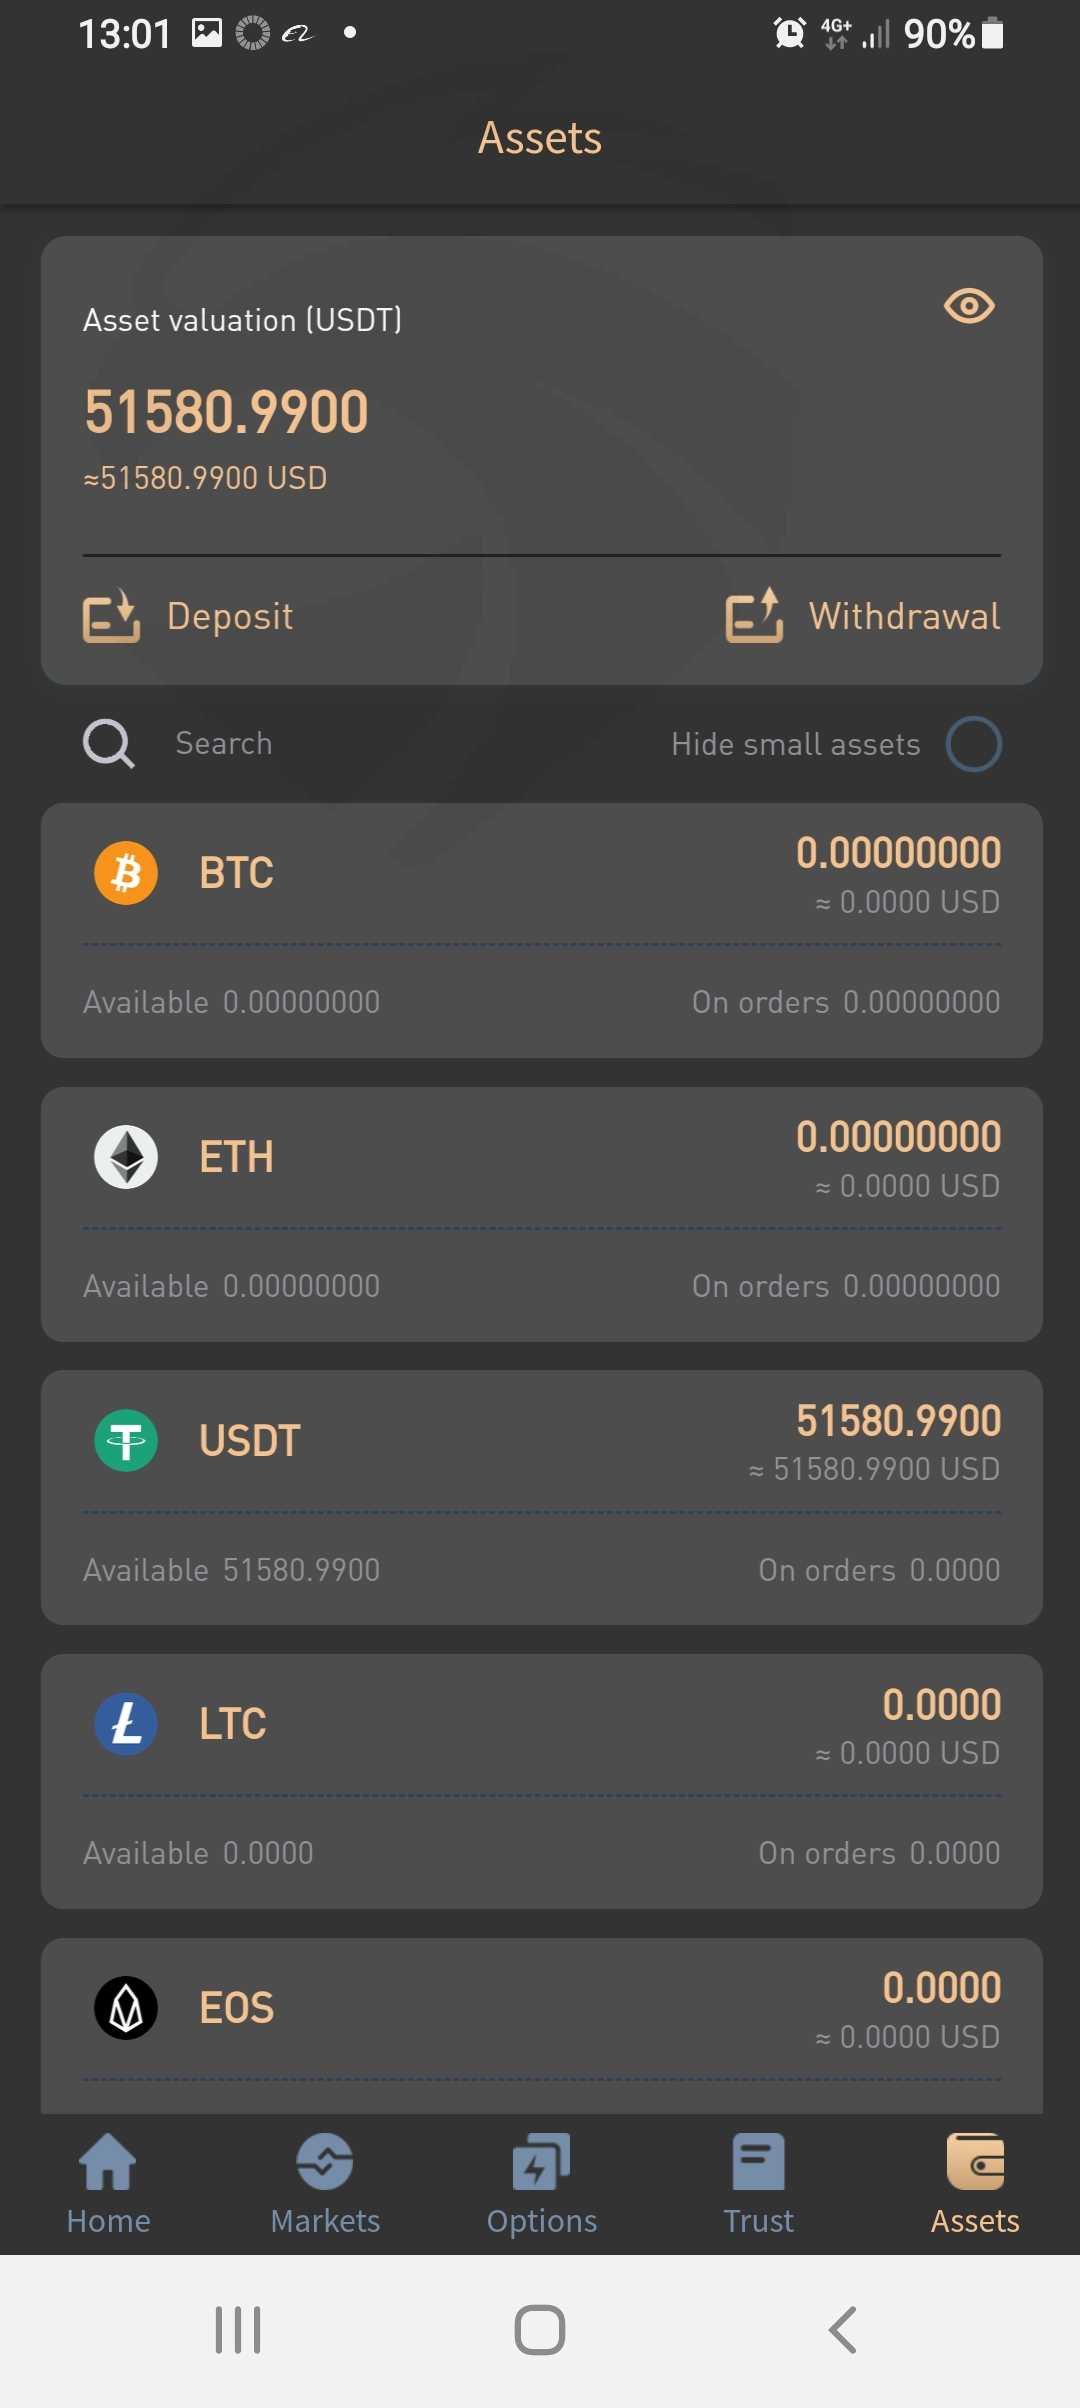Click the search magnifier icon
The height and width of the screenshot is (2408, 1080).
108,744
